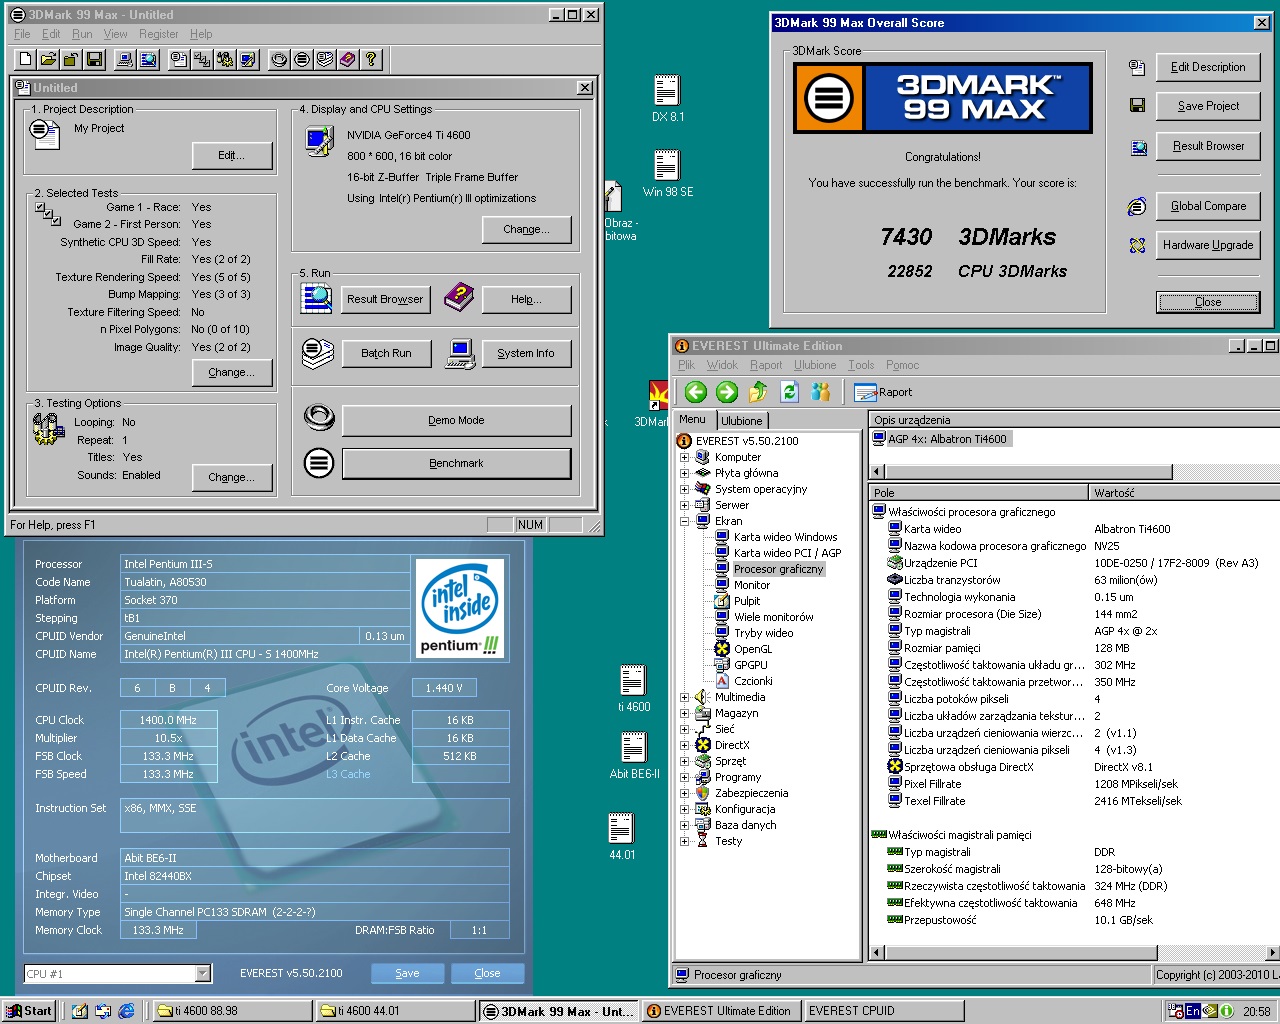Click Pole column header in EVEREST
This screenshot has height=1024, width=1280.
[979, 492]
